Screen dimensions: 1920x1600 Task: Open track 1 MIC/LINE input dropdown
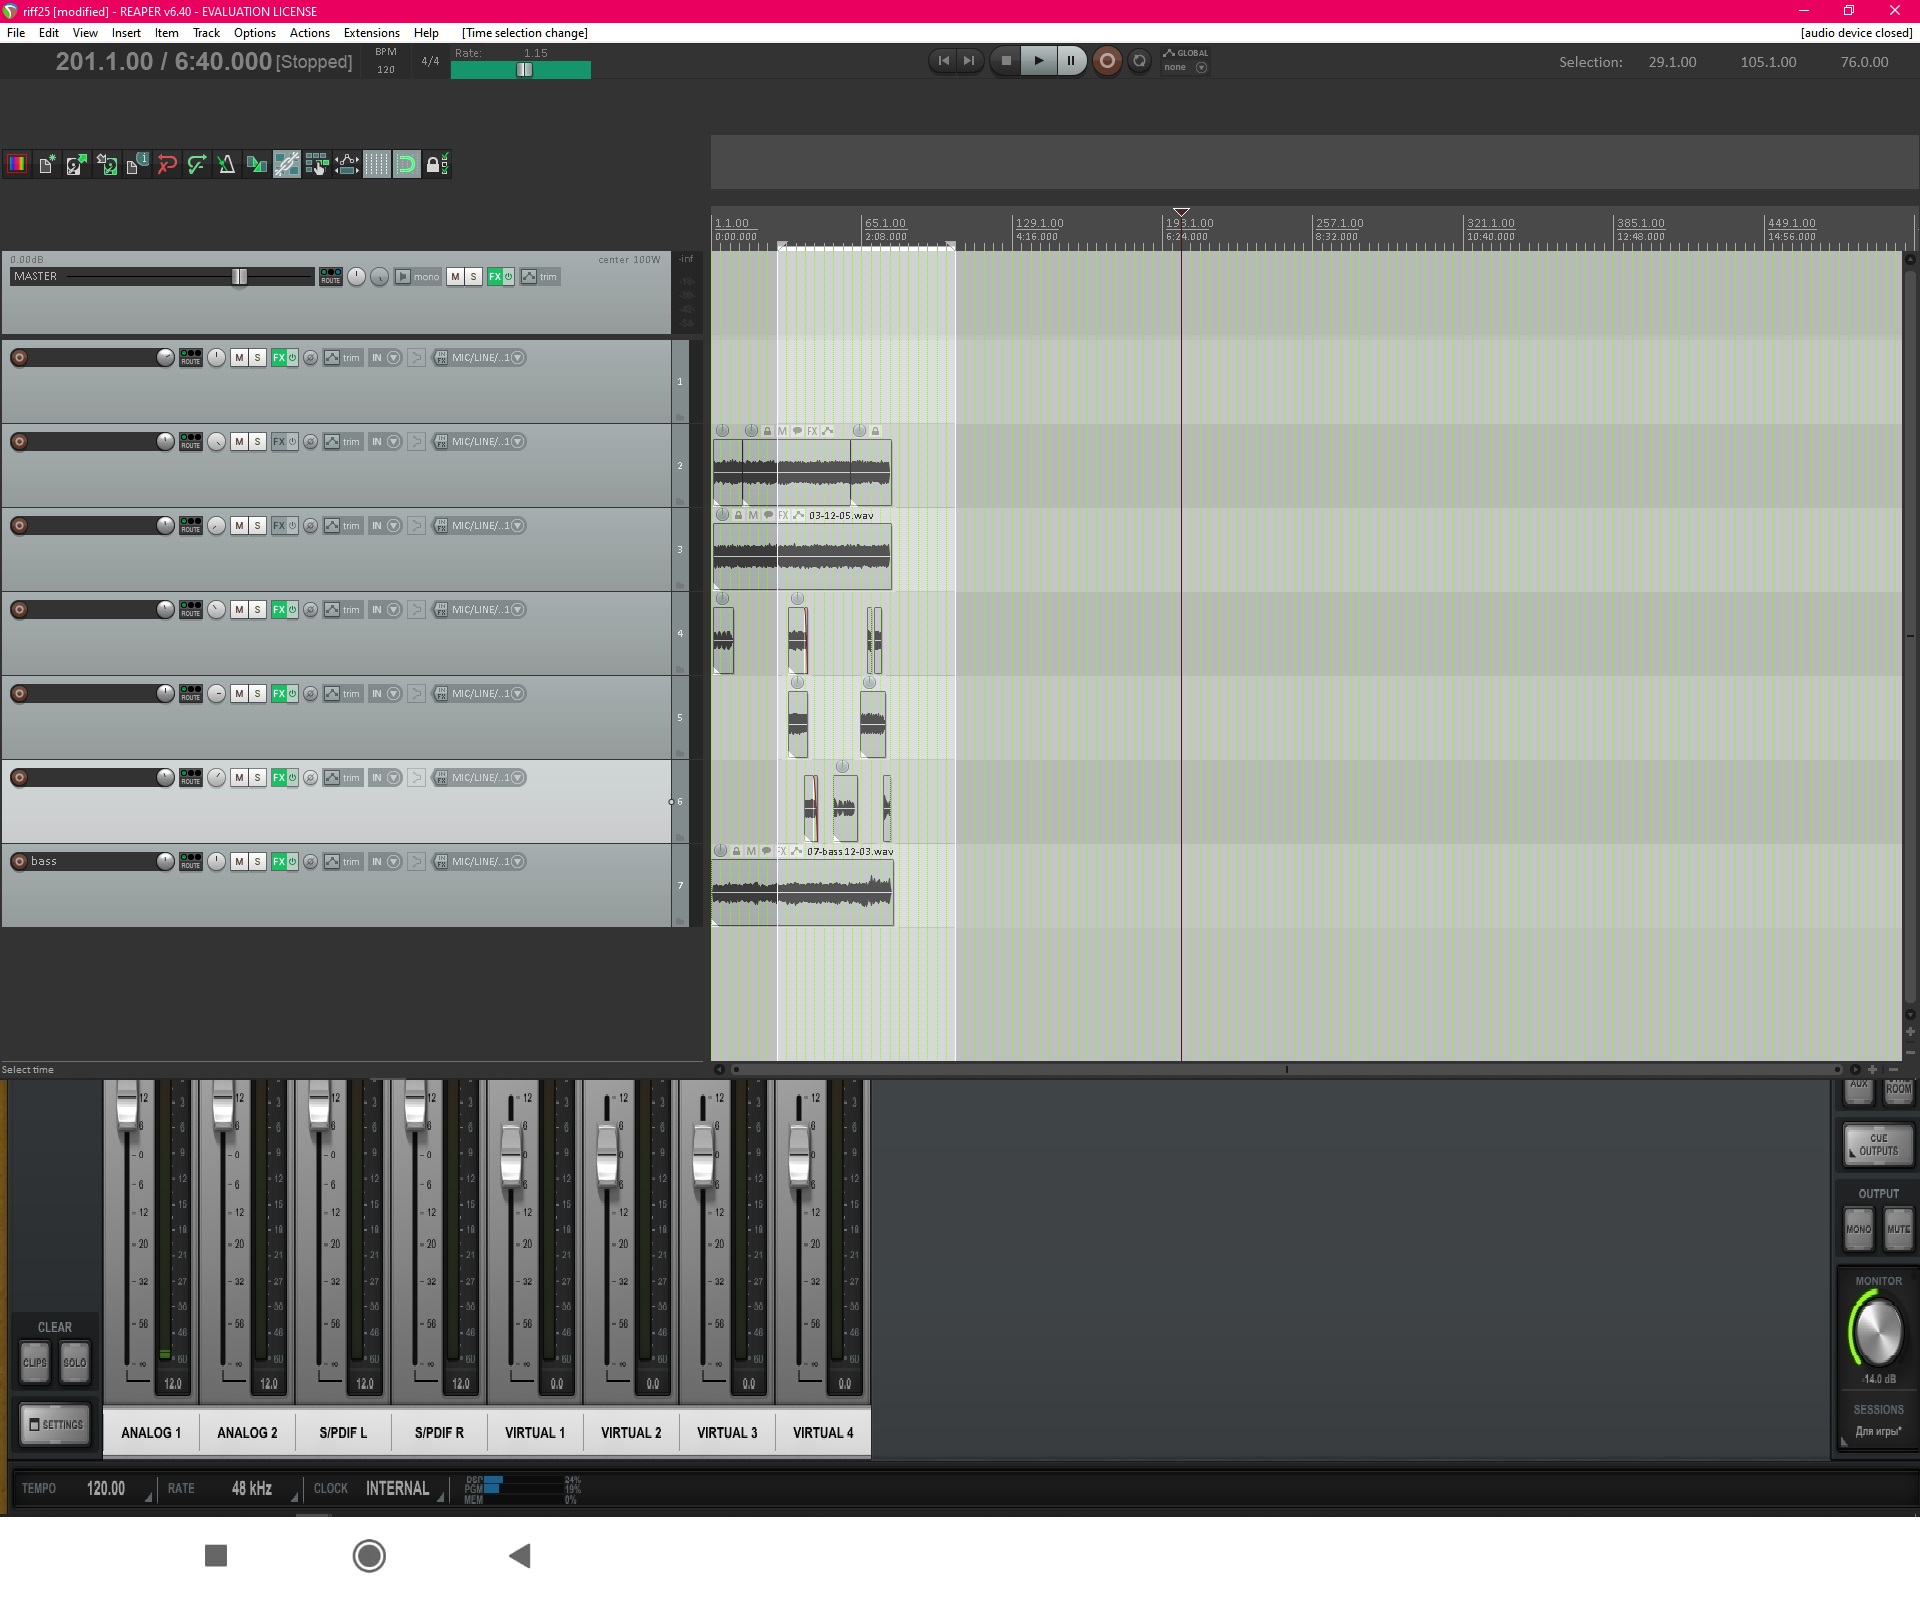(518, 358)
